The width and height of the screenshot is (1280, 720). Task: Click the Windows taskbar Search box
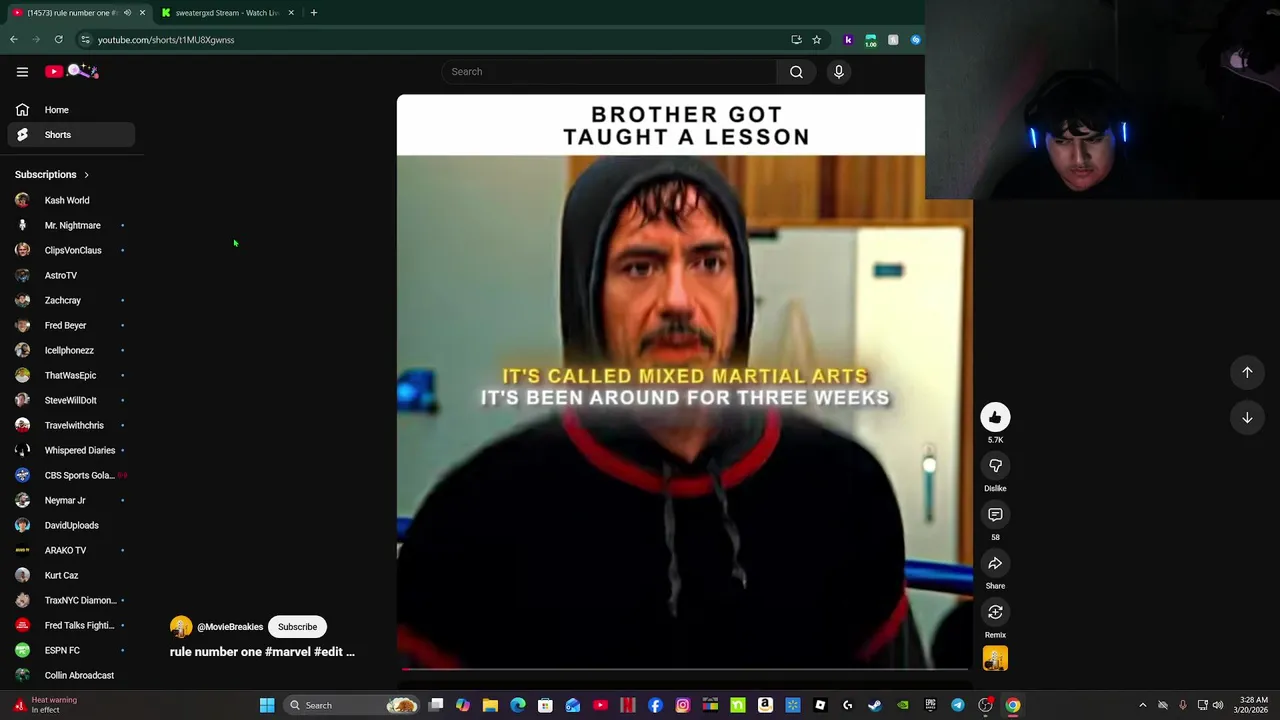(350, 705)
